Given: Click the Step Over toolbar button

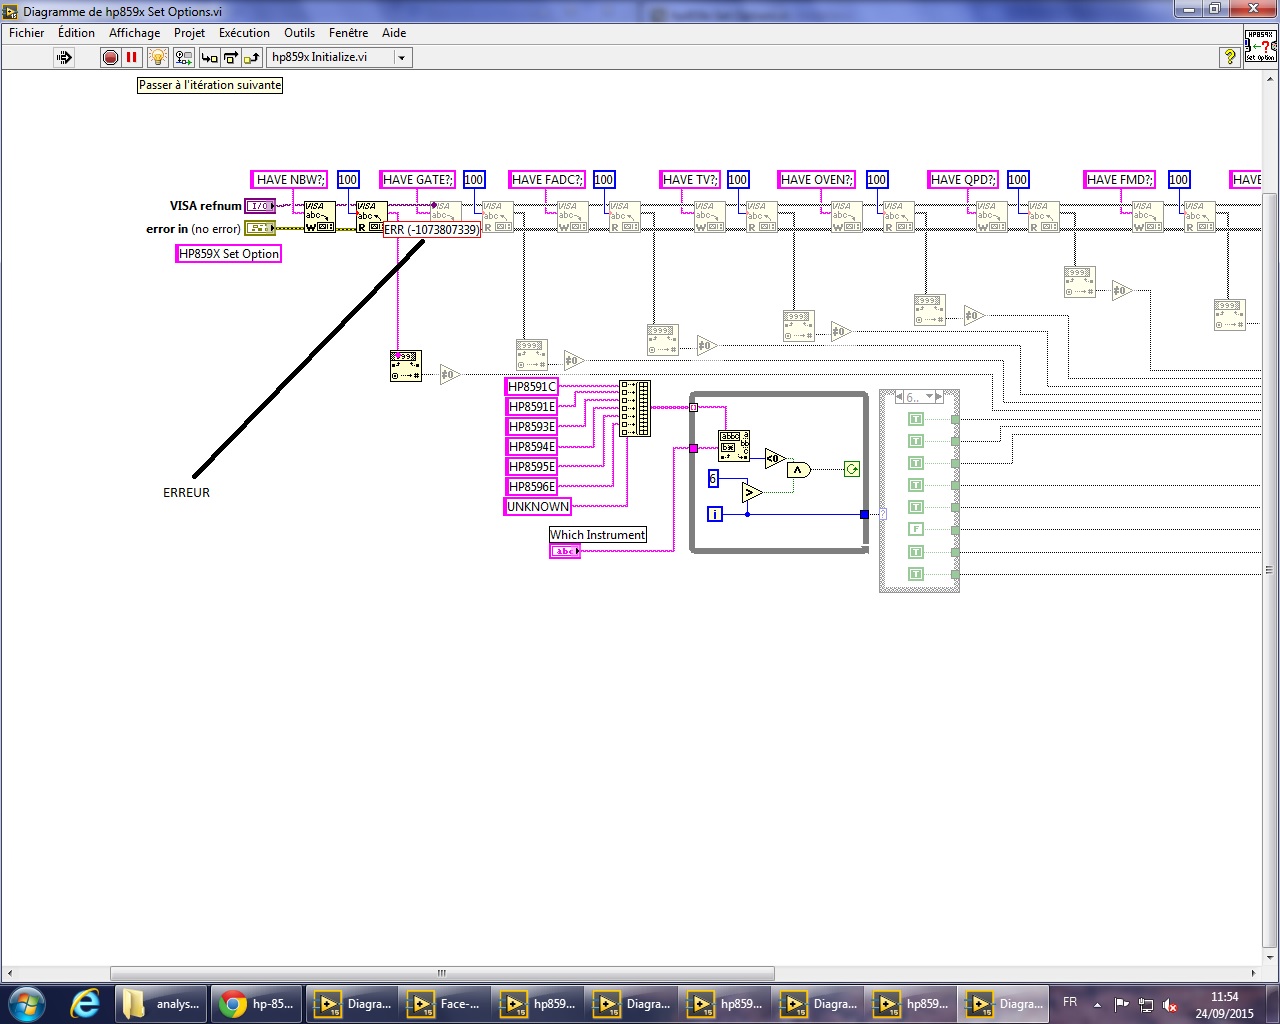Looking at the screenshot, I should tap(230, 57).
